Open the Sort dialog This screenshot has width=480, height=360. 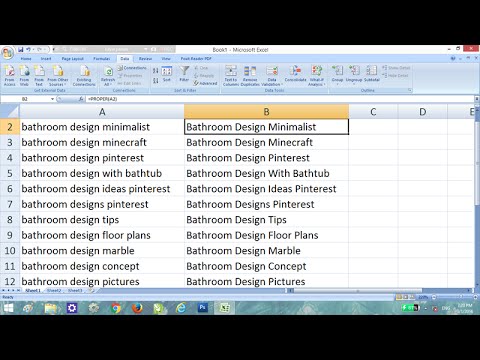[x=167, y=74]
